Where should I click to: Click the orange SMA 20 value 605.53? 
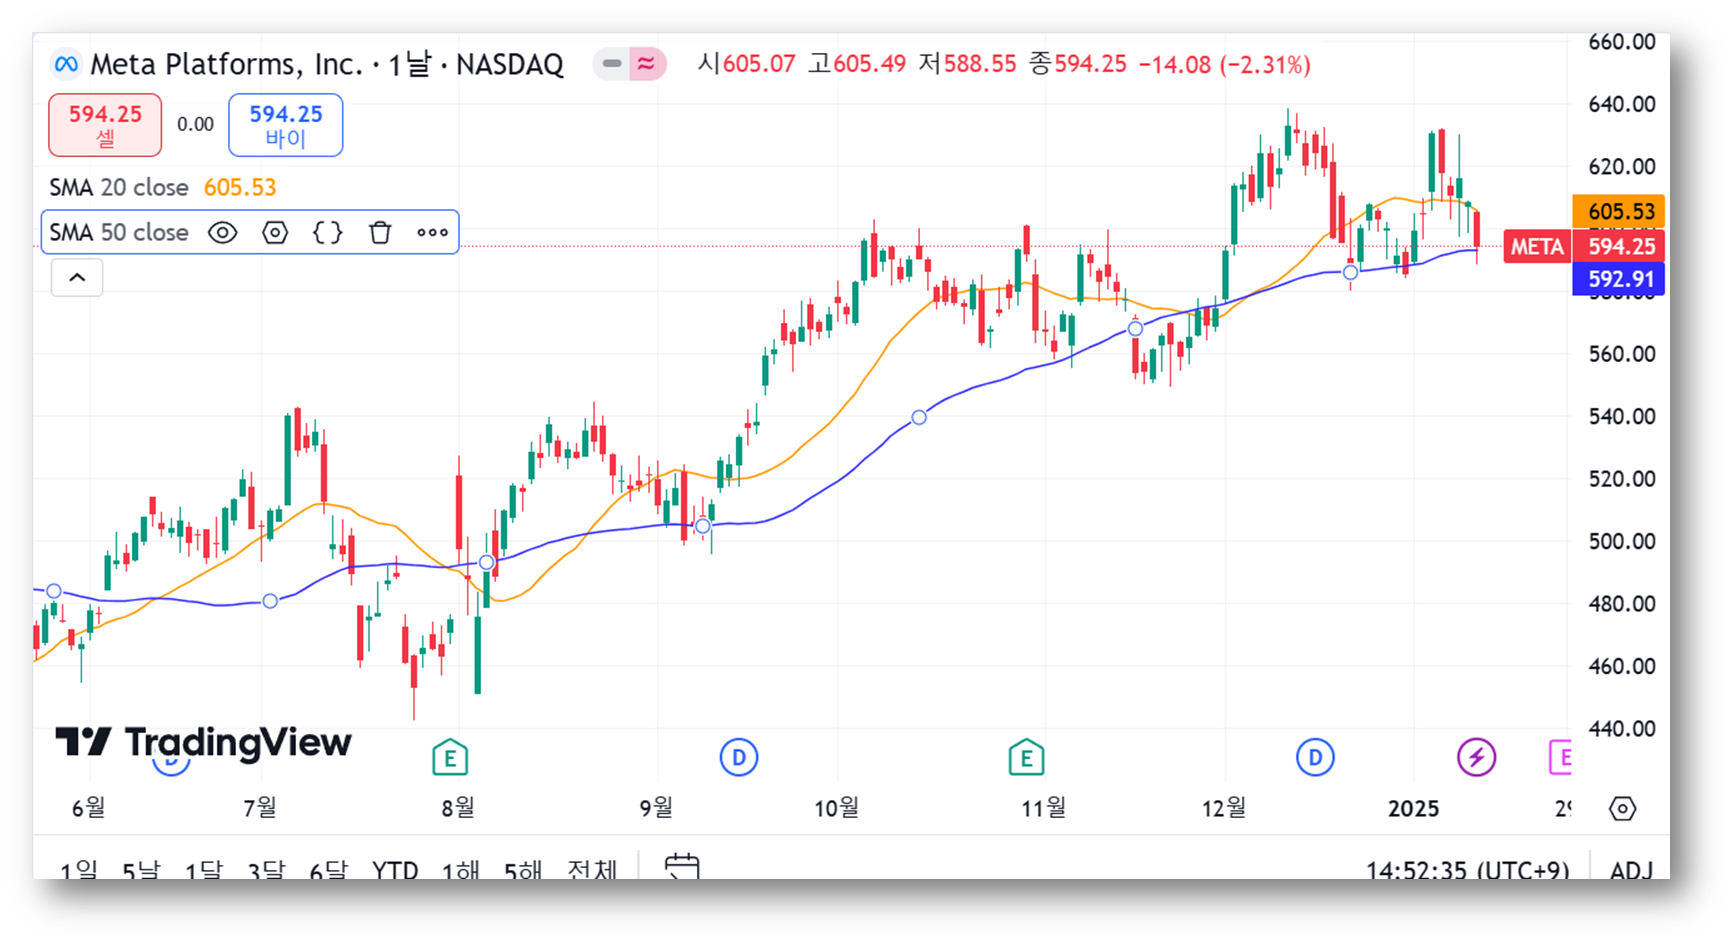(x=240, y=187)
